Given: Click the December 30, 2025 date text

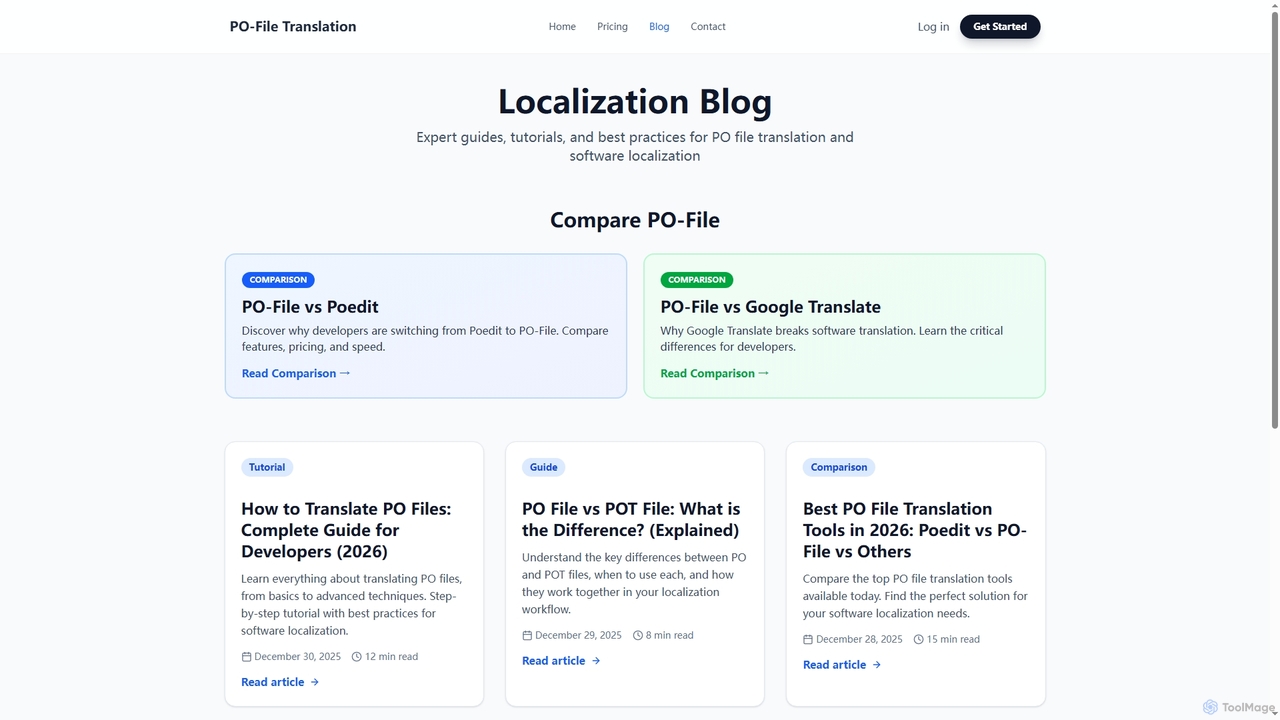Looking at the screenshot, I should click(x=298, y=657).
